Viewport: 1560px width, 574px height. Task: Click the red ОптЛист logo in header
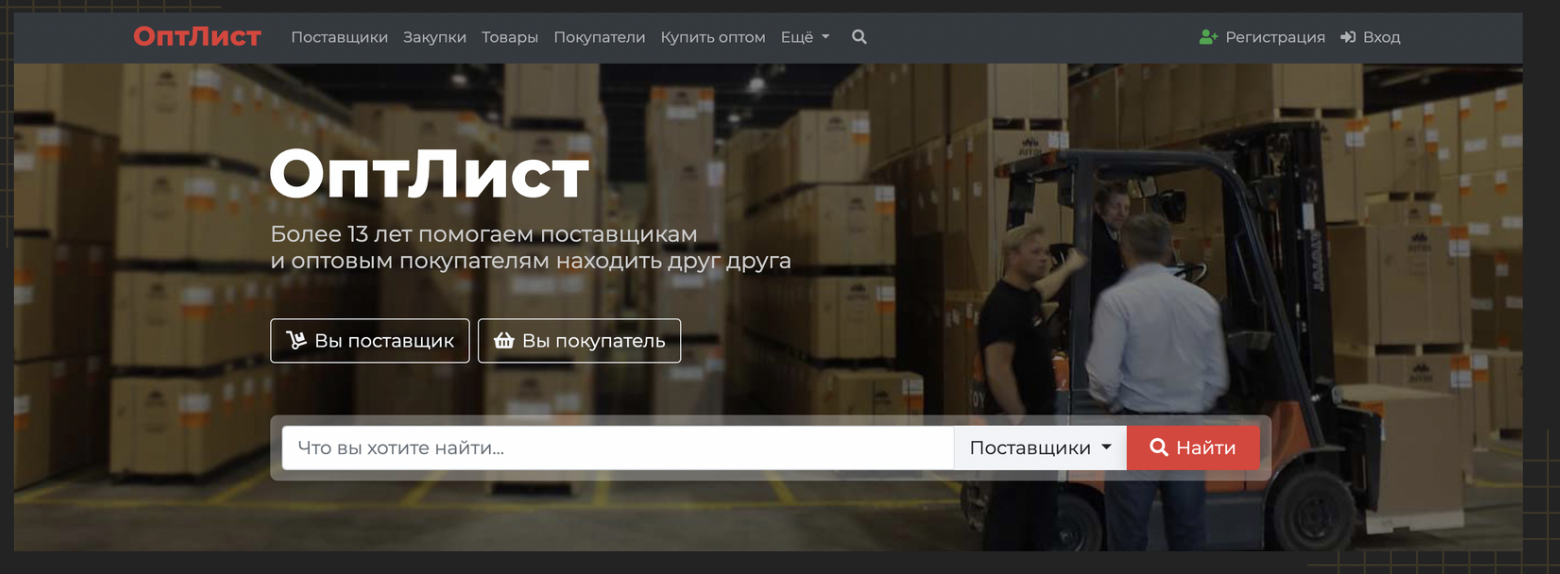click(197, 37)
